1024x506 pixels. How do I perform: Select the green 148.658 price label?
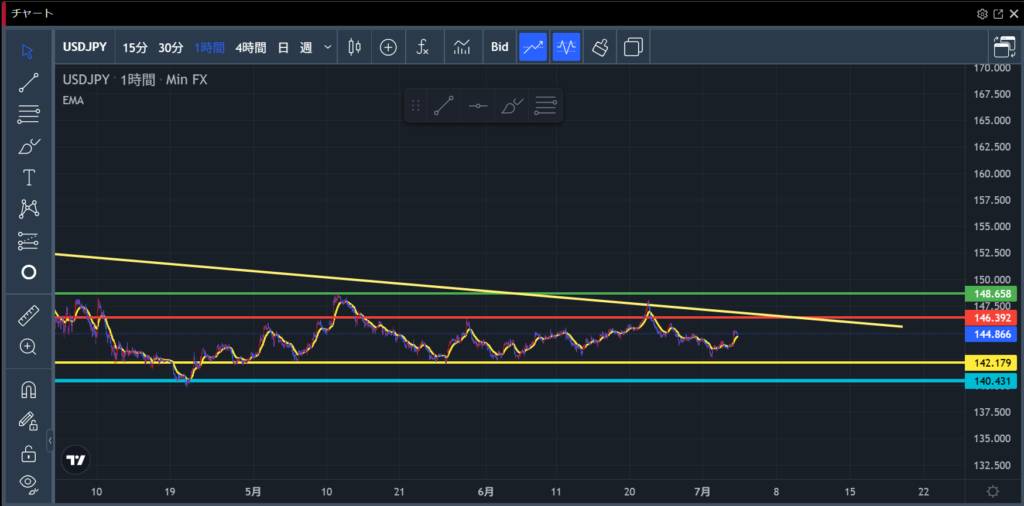(990, 294)
